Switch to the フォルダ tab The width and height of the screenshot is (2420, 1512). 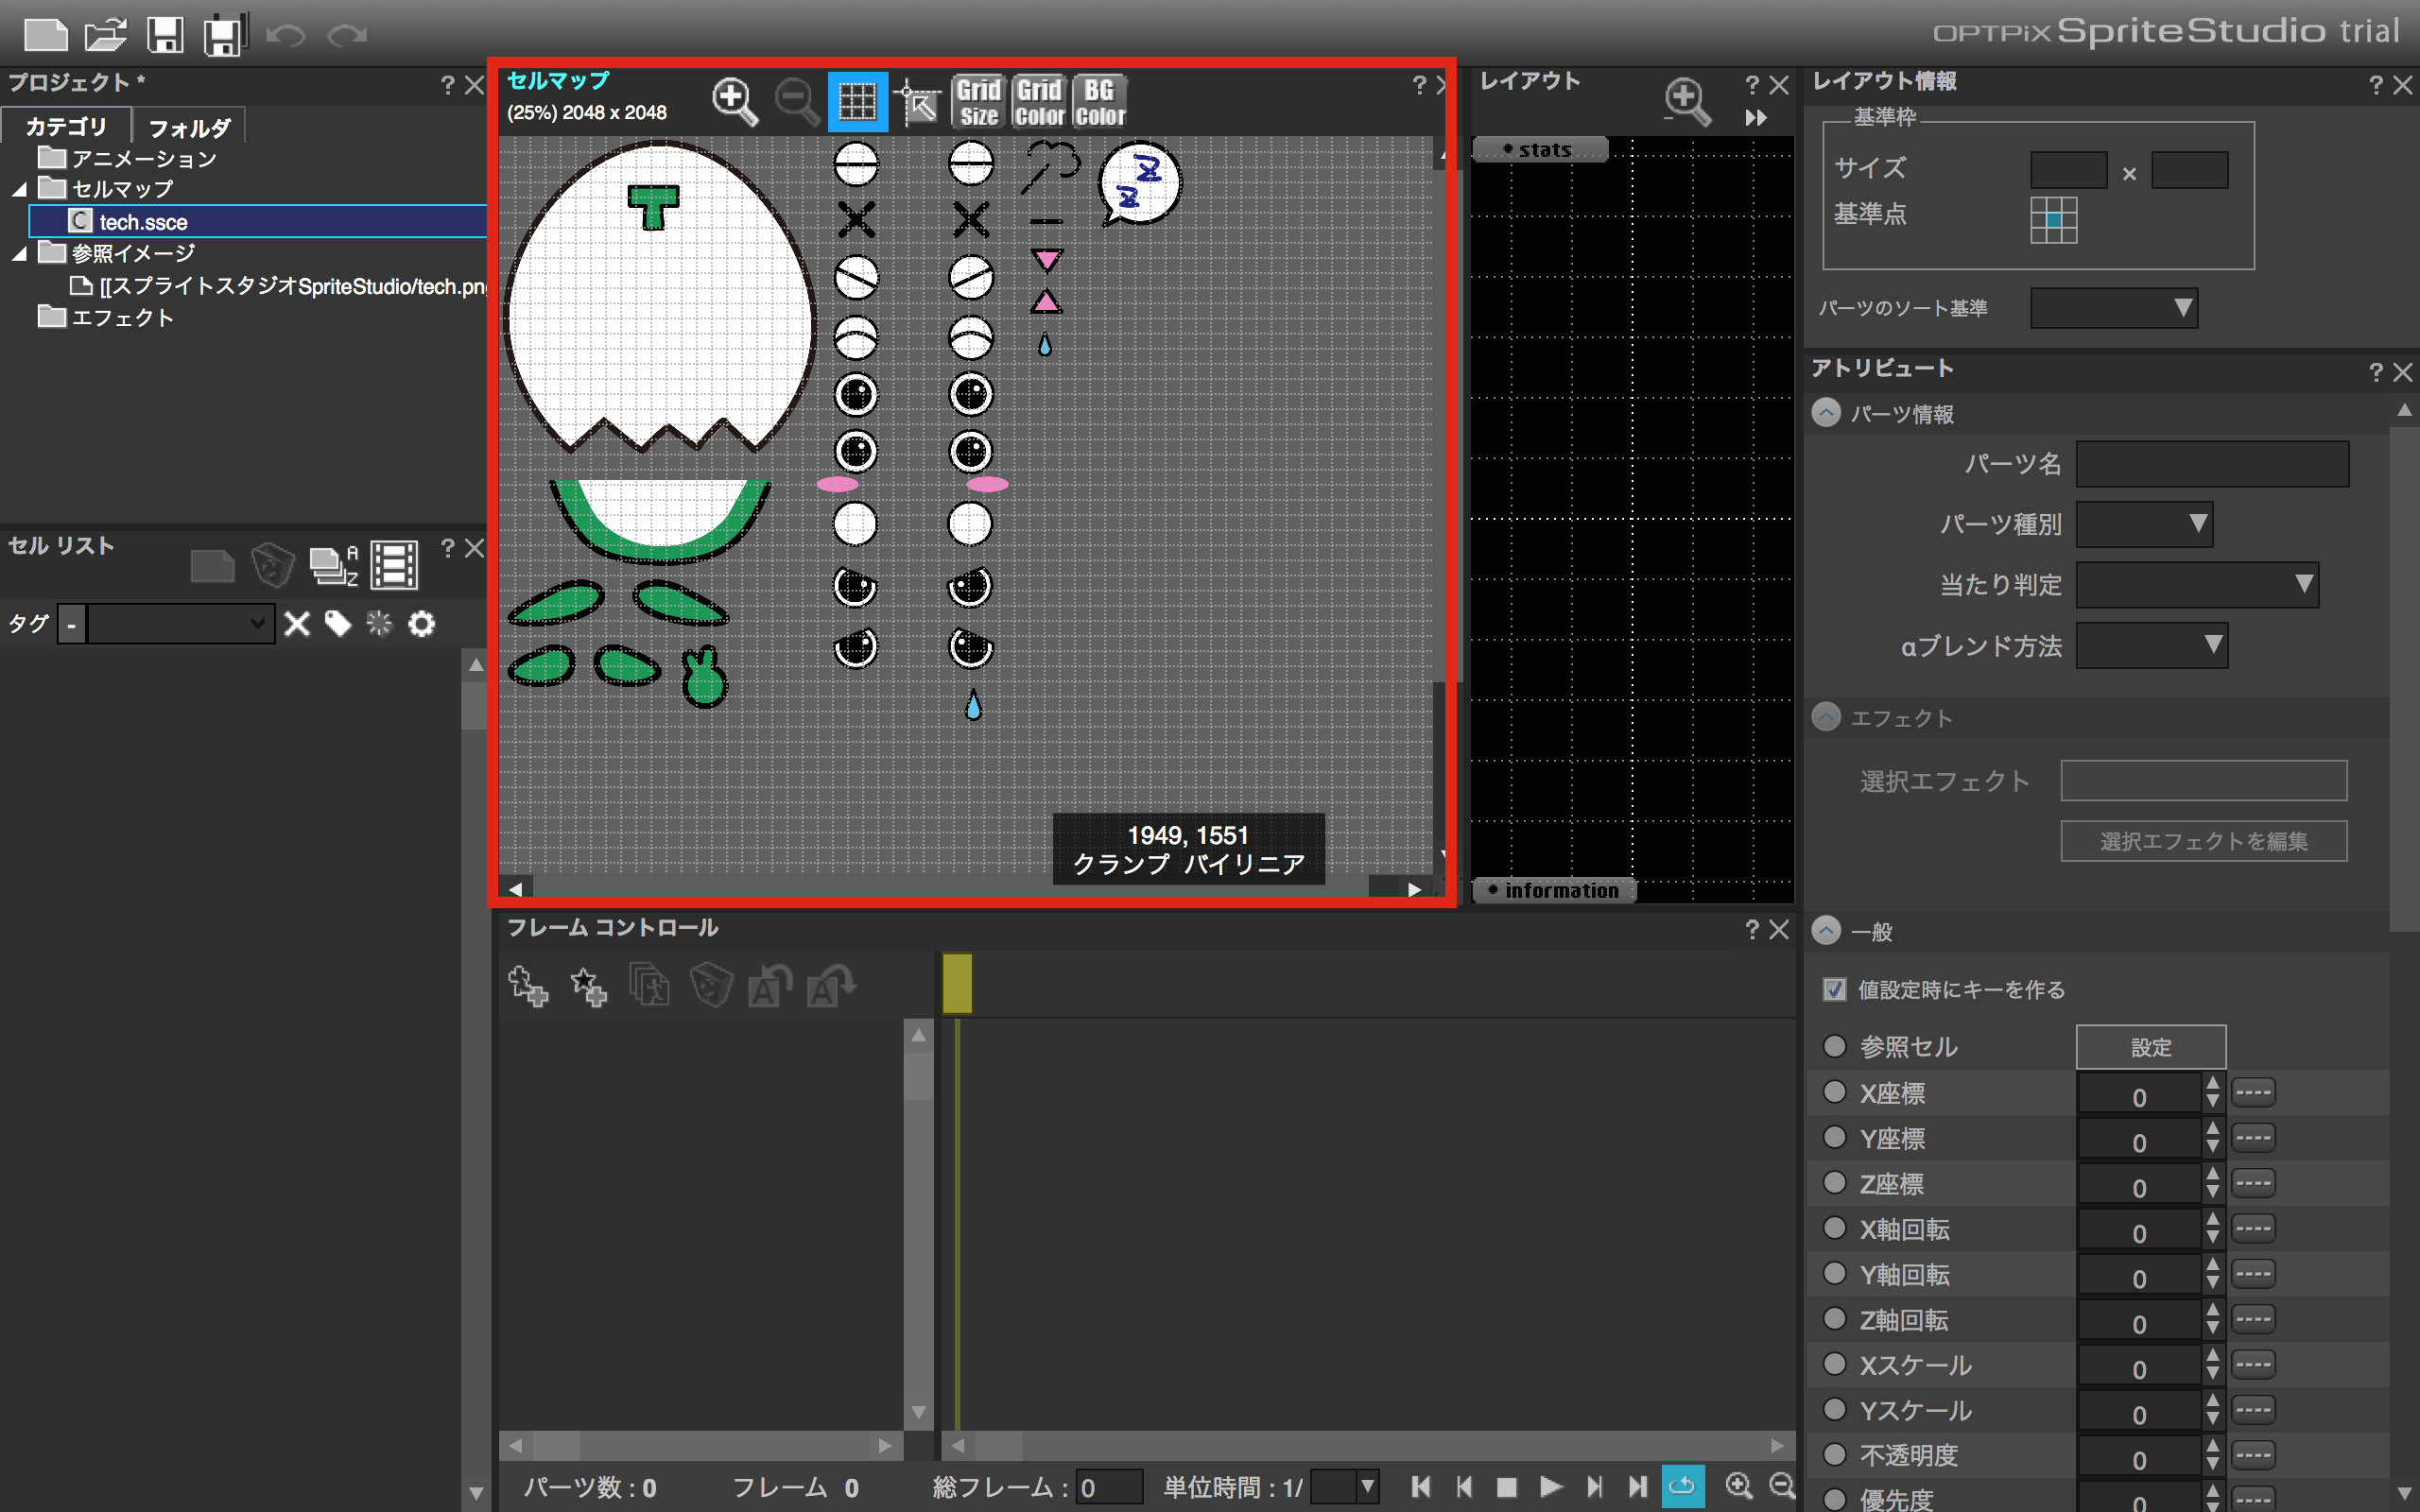tap(189, 127)
